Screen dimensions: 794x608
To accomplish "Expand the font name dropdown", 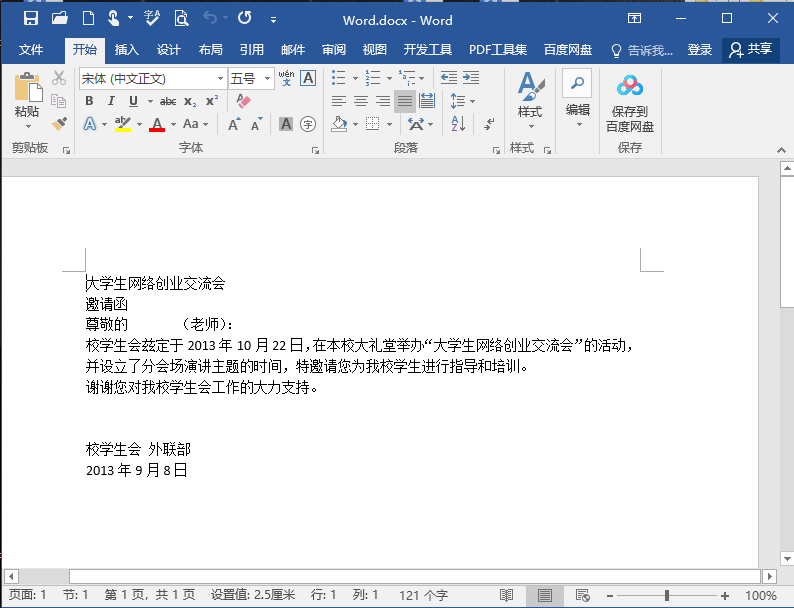I will tap(220, 78).
